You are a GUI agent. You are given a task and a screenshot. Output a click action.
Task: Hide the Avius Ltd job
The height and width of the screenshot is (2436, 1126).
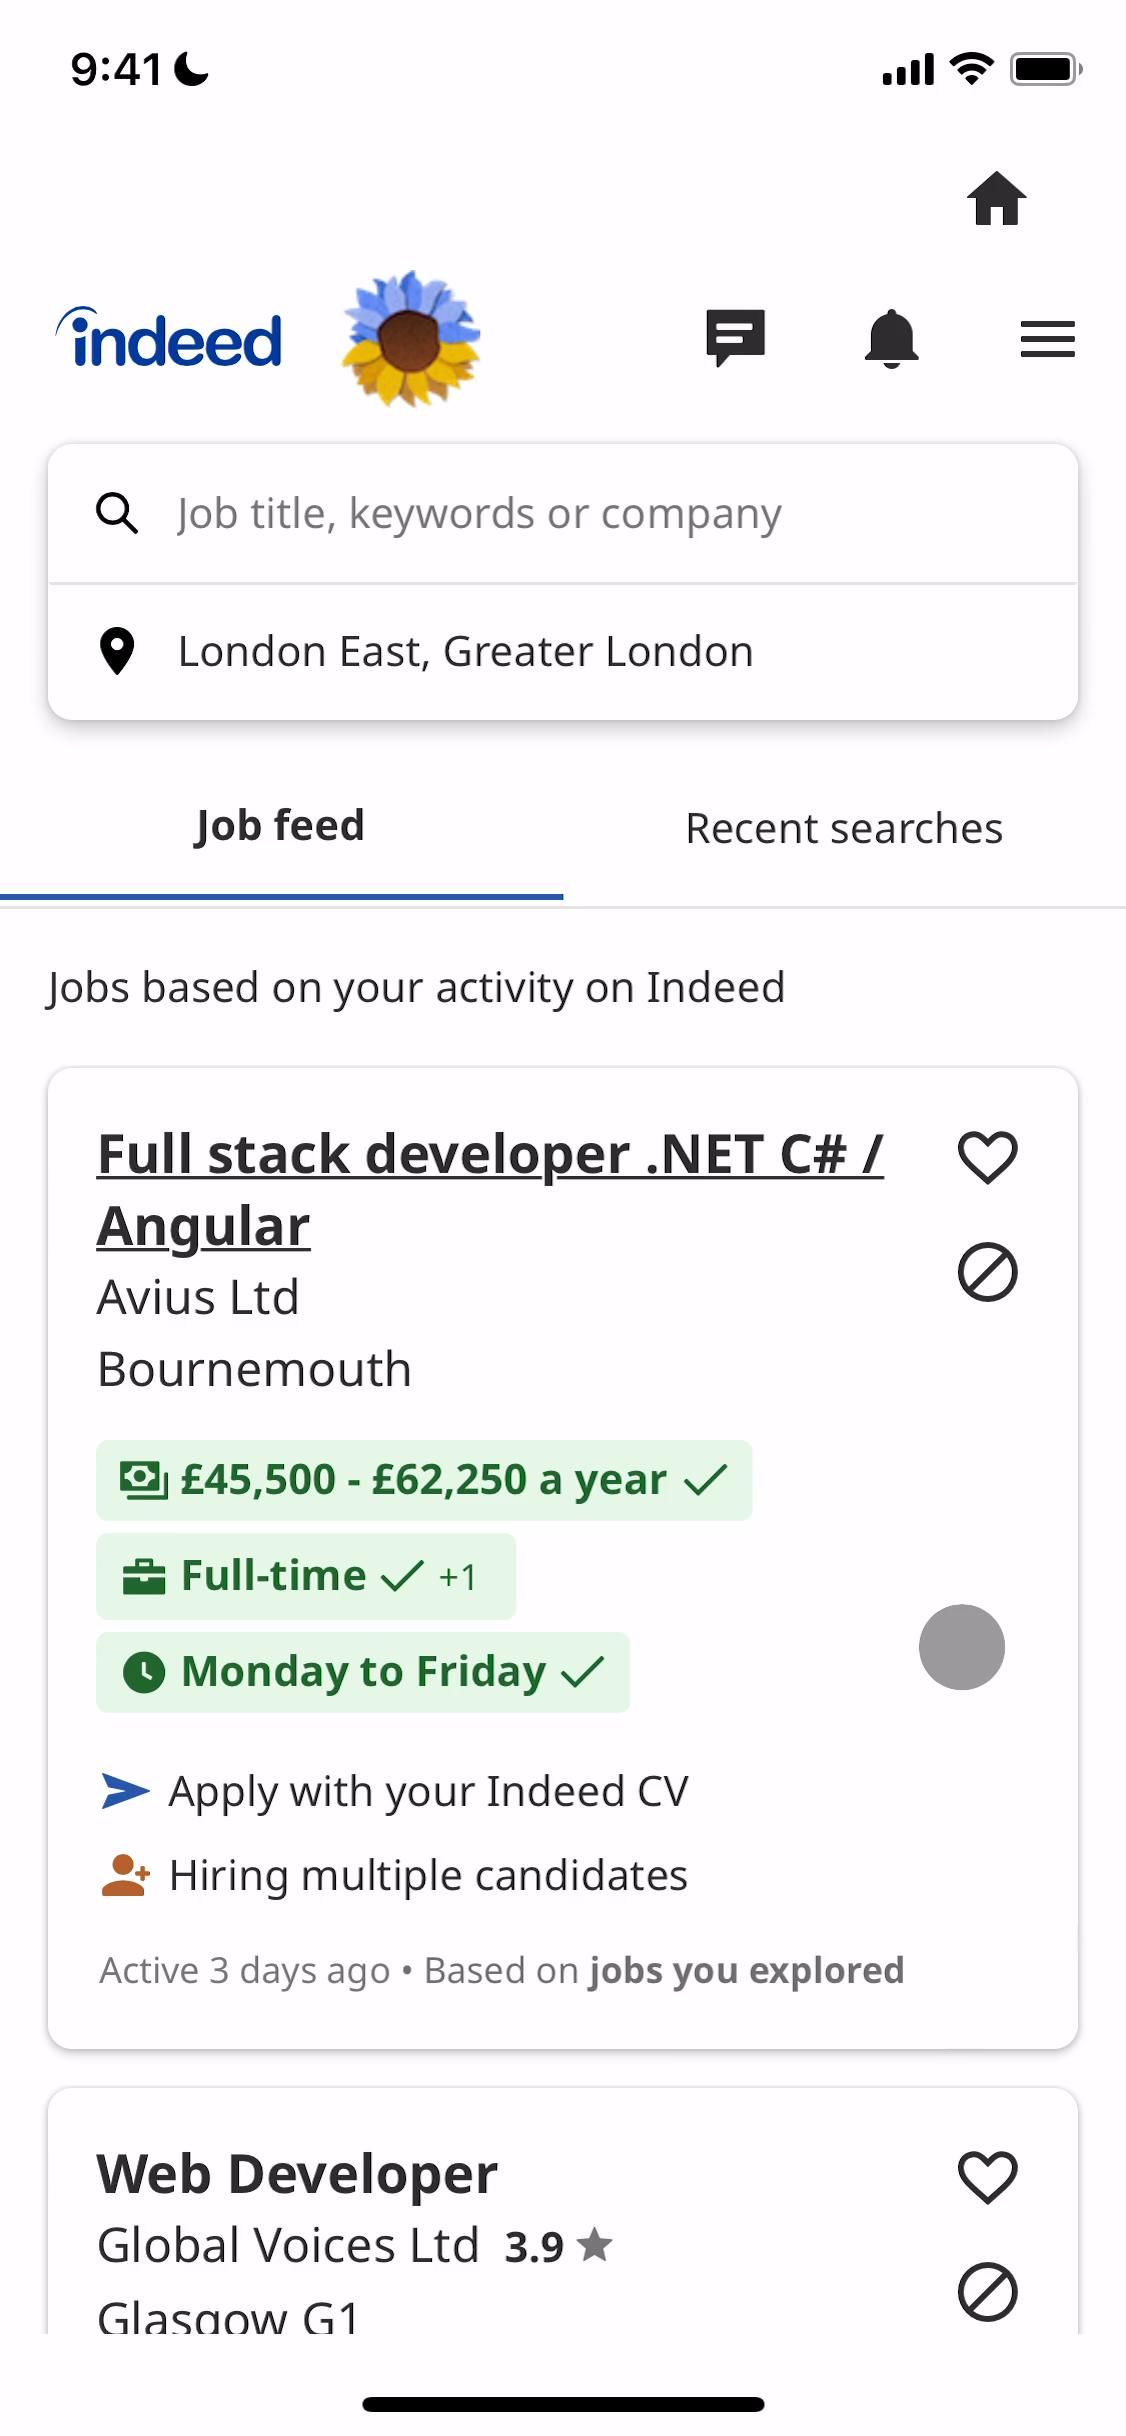point(987,1272)
